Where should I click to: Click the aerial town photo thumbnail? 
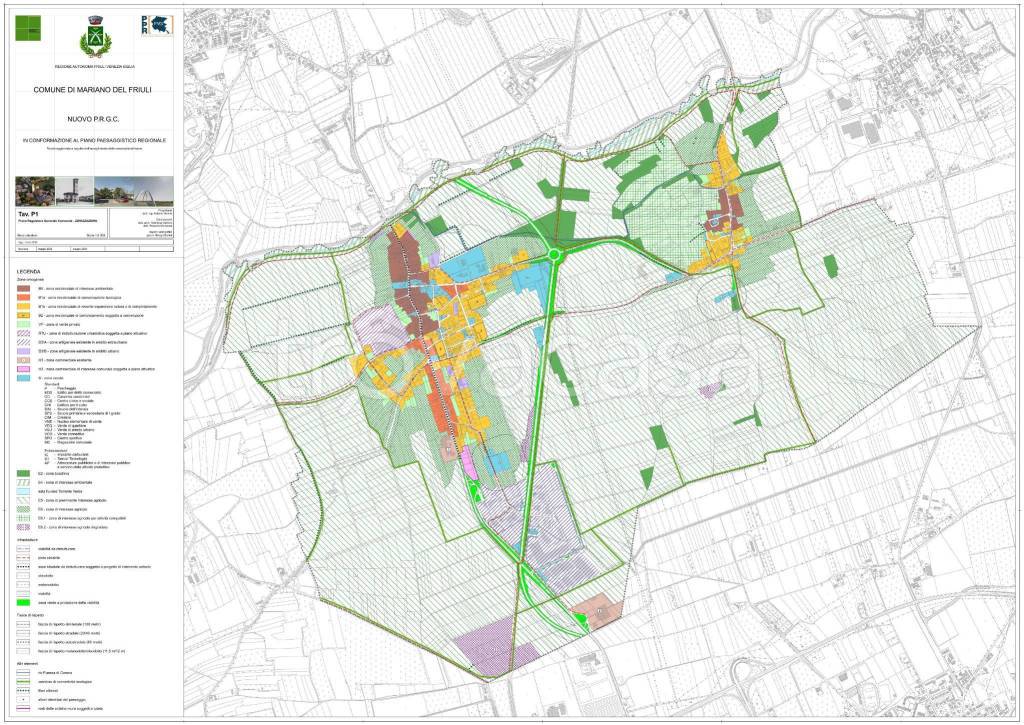coord(36,189)
